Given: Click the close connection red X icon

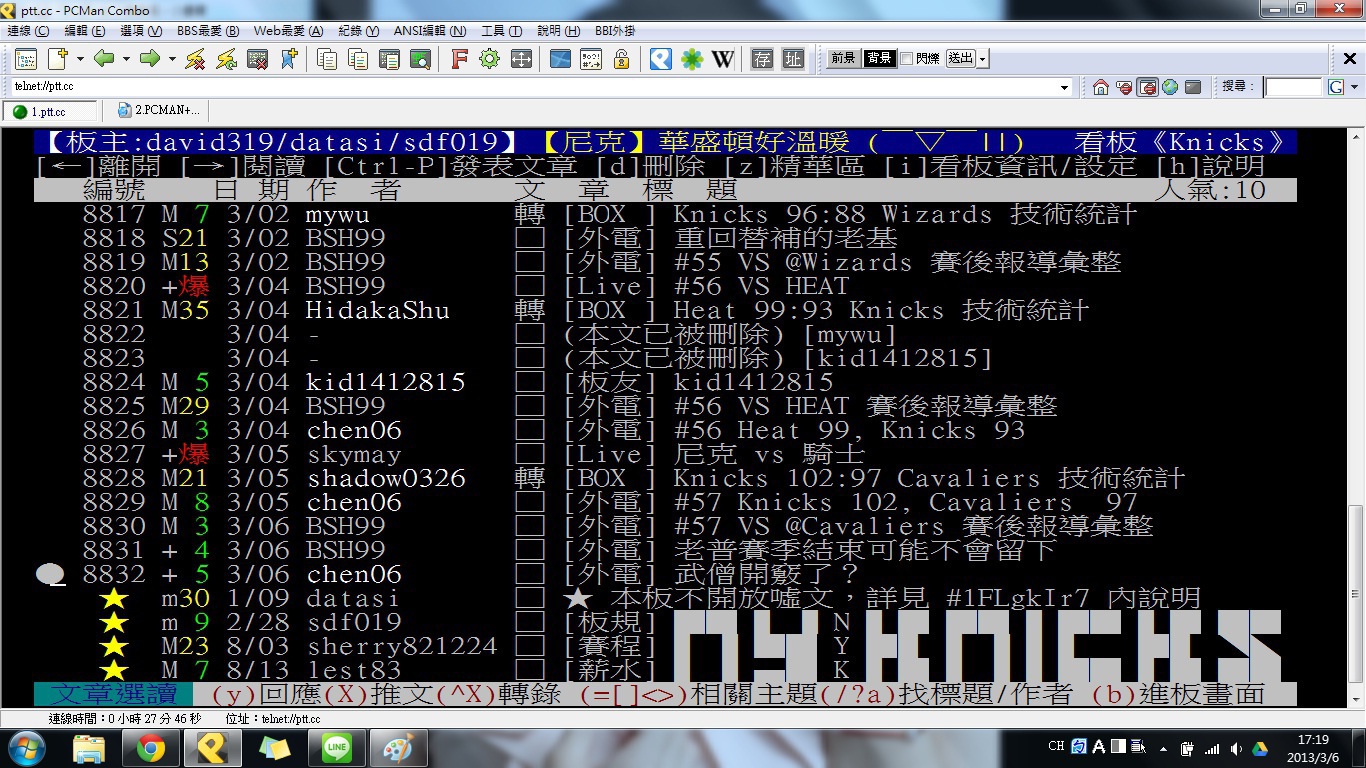Looking at the screenshot, I should point(257,59).
